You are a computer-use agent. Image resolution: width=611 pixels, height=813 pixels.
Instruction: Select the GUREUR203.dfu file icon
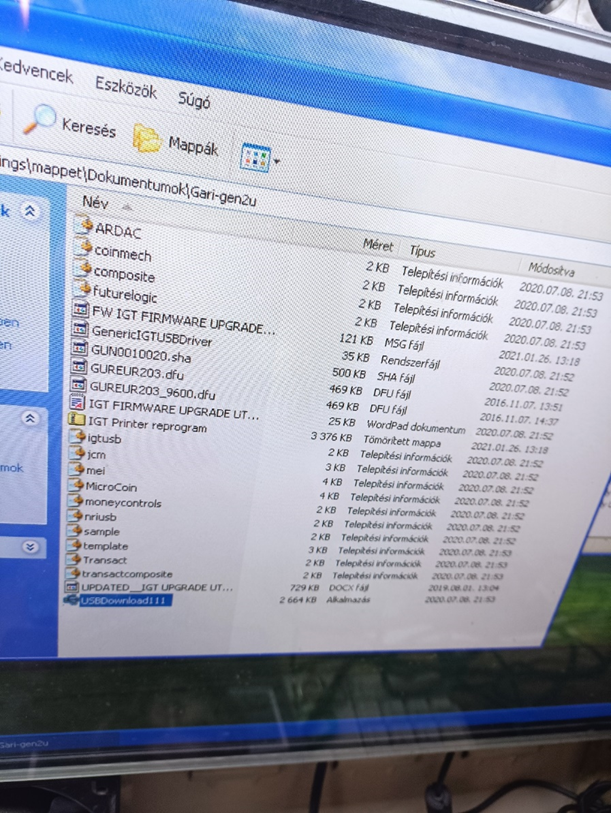pyautogui.click(x=79, y=367)
